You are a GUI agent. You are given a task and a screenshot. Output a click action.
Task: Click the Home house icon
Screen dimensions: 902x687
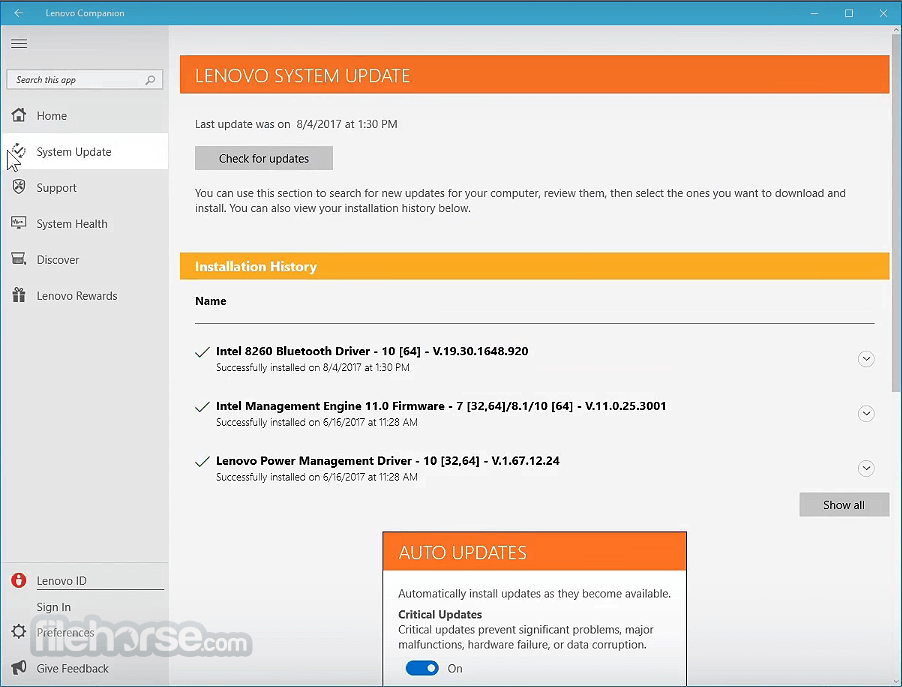pos(19,115)
